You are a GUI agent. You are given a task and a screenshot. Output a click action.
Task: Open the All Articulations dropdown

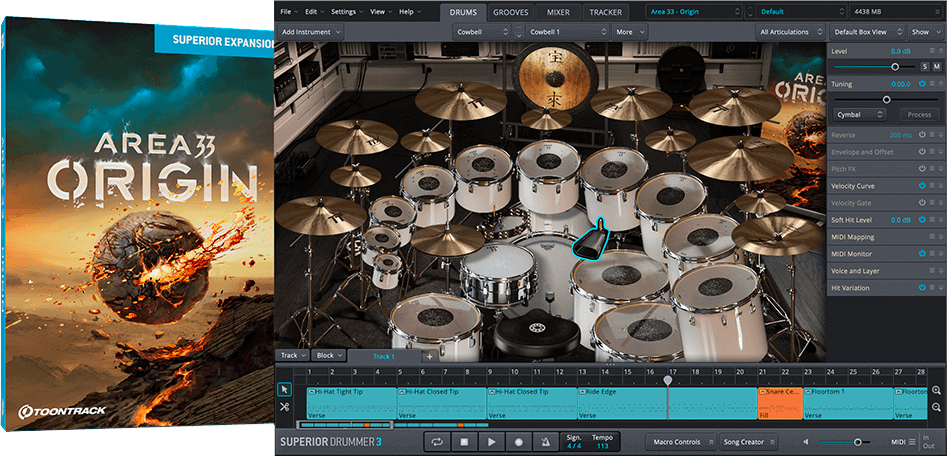pyautogui.click(x=790, y=32)
